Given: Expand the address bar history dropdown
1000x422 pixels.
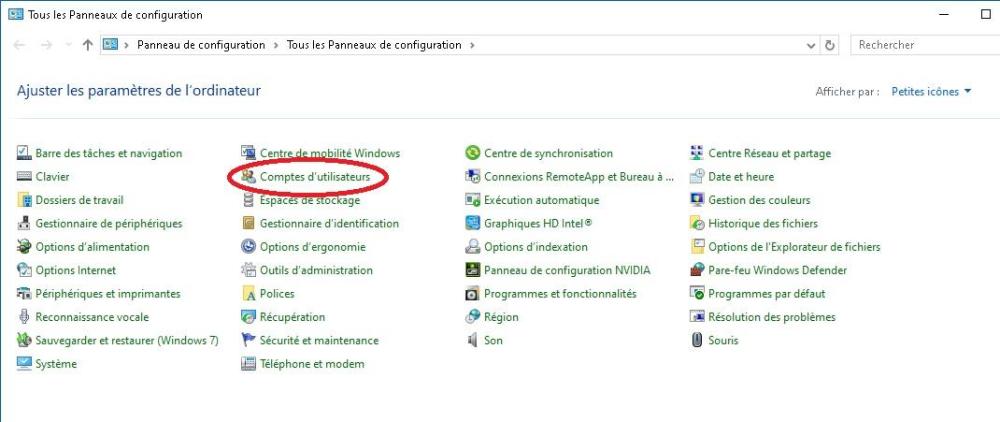Looking at the screenshot, I should tap(811, 45).
